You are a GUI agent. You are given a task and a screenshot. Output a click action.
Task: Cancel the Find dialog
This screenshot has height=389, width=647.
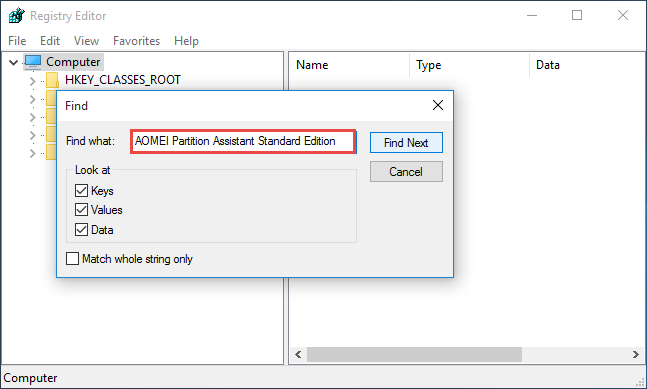point(406,172)
